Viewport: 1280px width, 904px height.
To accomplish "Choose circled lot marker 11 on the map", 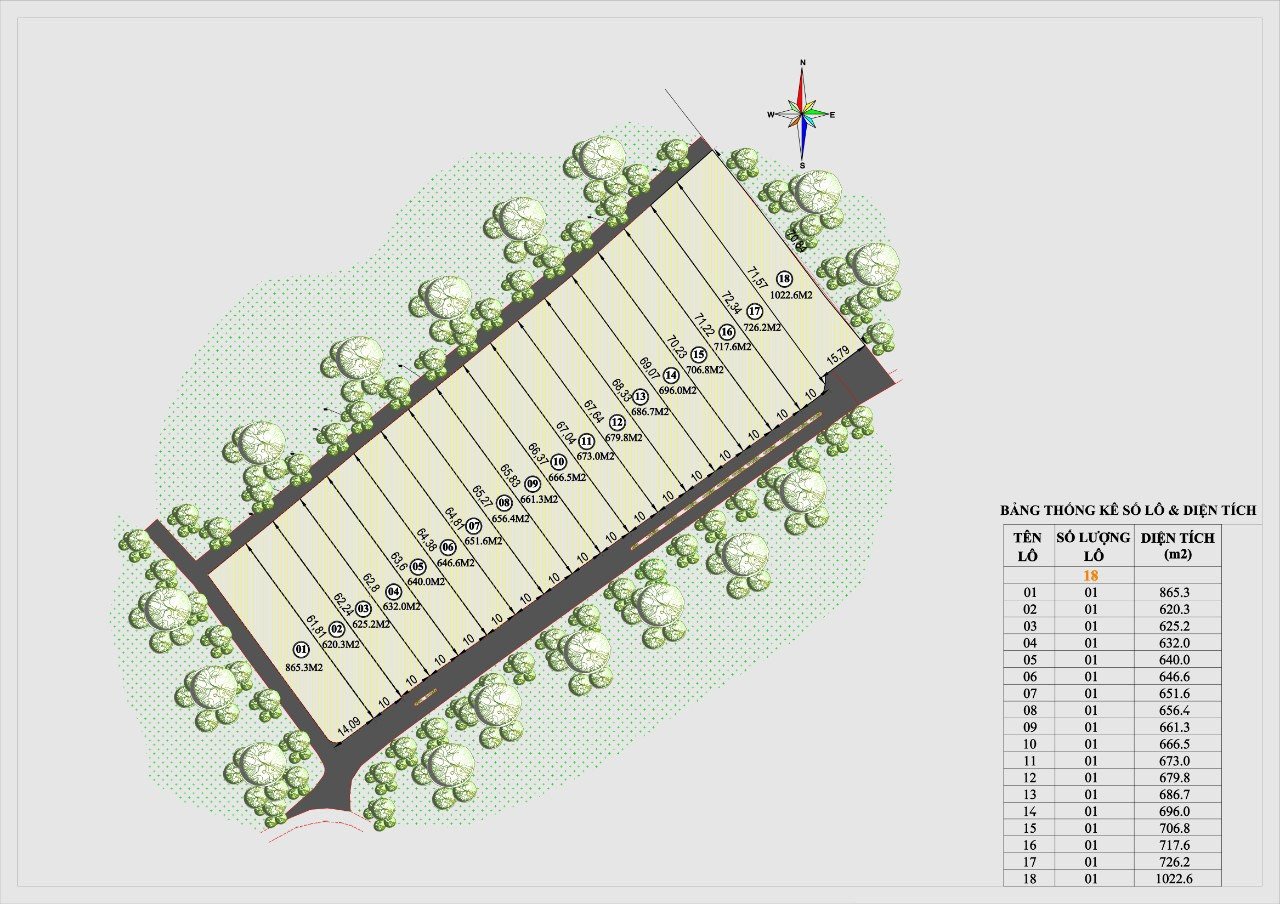I will (x=586, y=441).
